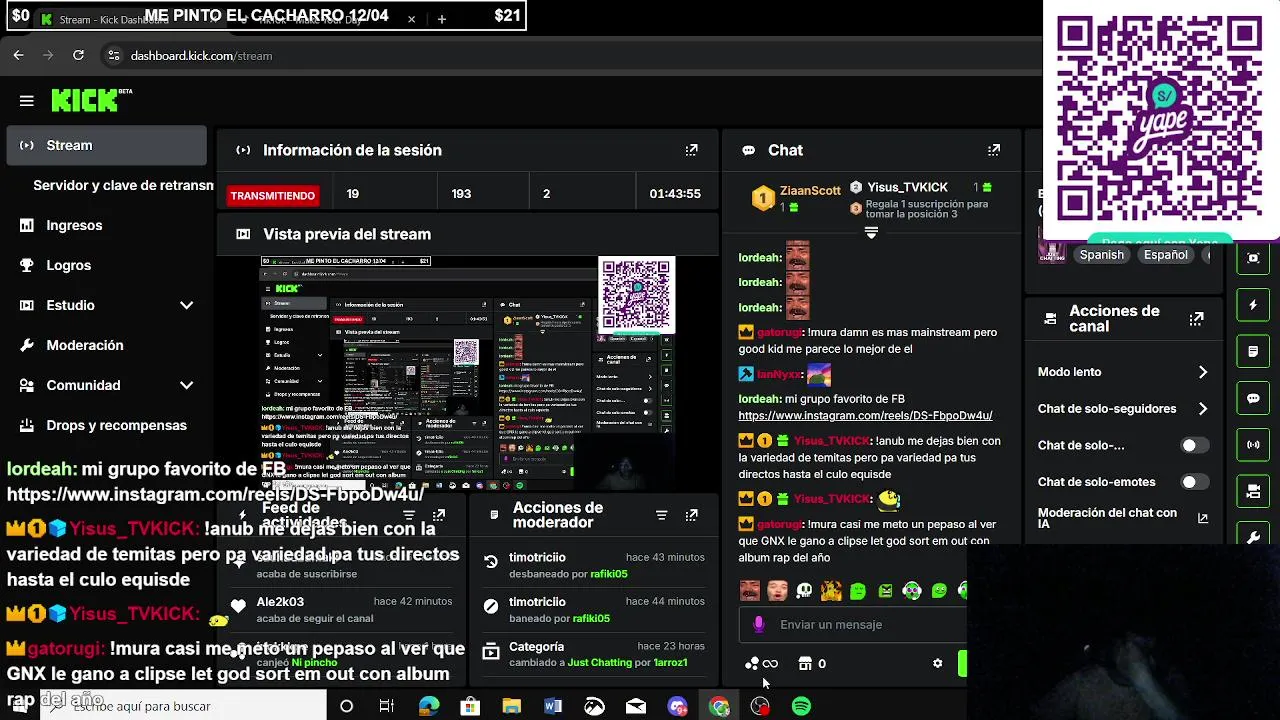Open the Instagram reels link in chat

click(865, 415)
